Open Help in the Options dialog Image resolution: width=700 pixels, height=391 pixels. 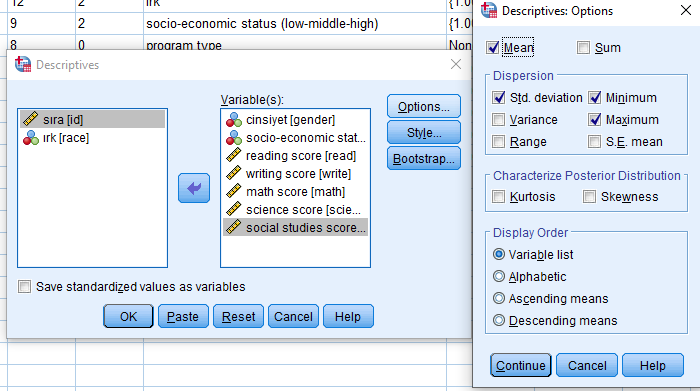coord(653,366)
